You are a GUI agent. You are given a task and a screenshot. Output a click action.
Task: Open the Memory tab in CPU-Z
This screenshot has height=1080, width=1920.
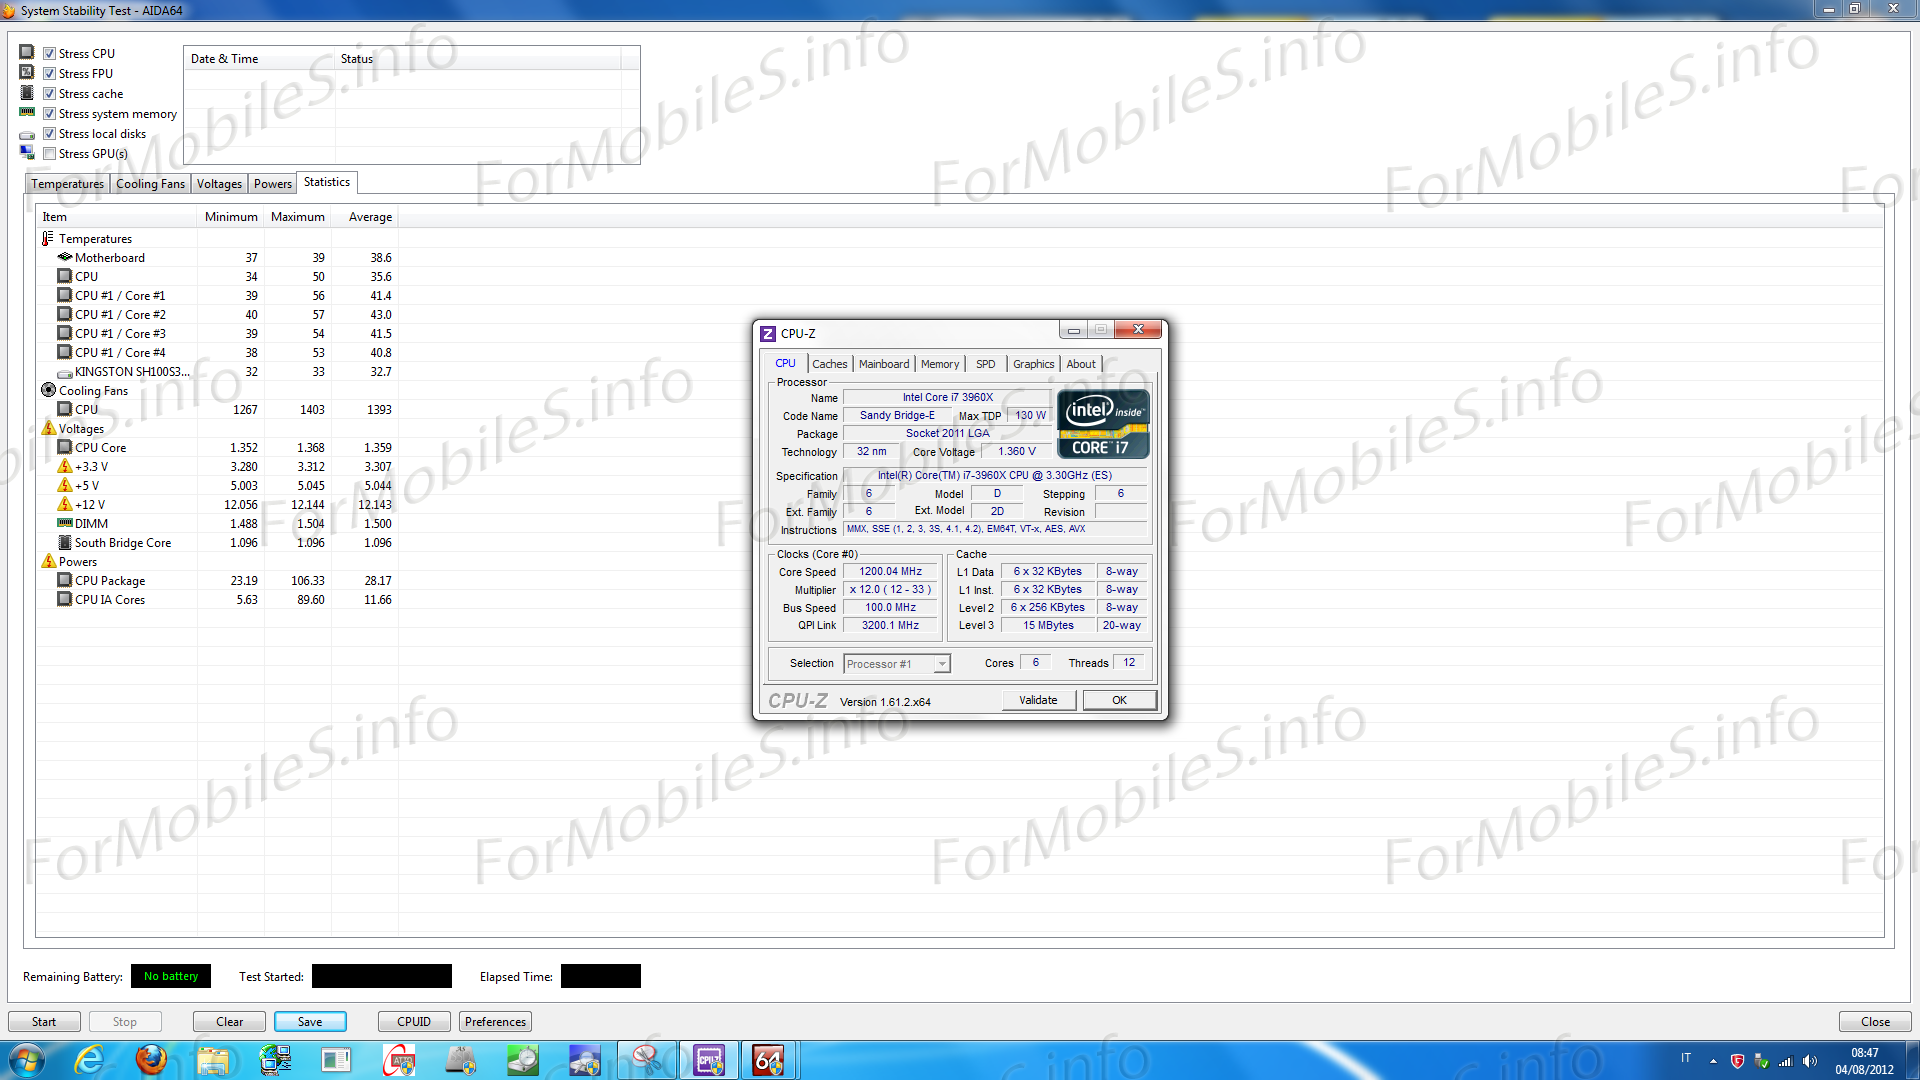(939, 364)
